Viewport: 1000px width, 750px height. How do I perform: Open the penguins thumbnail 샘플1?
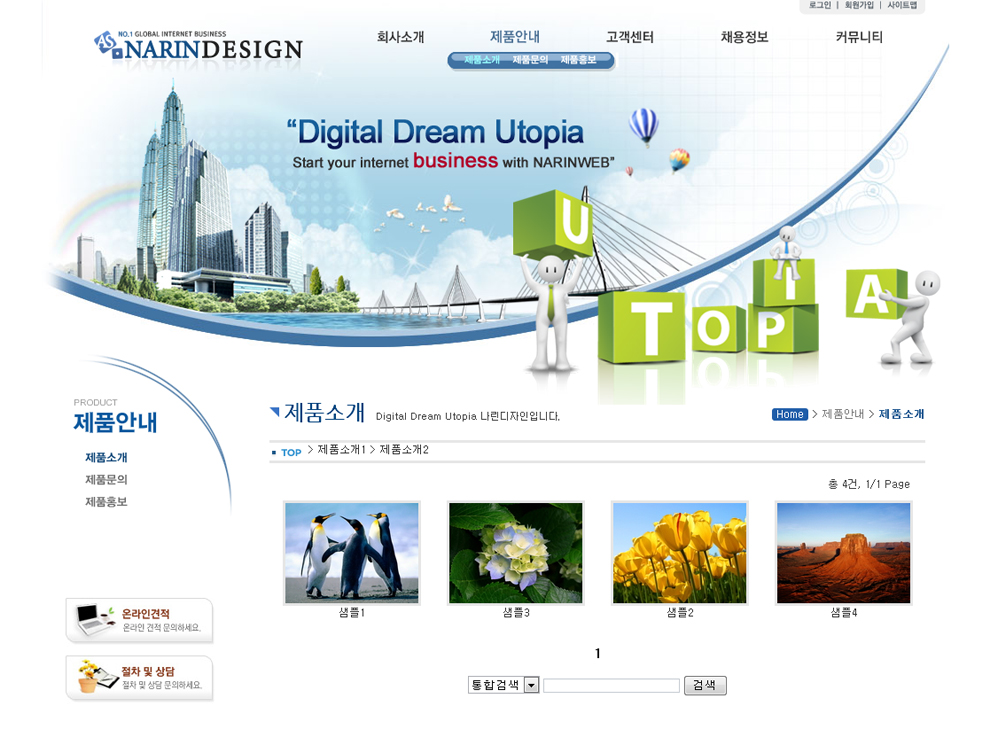(x=351, y=553)
